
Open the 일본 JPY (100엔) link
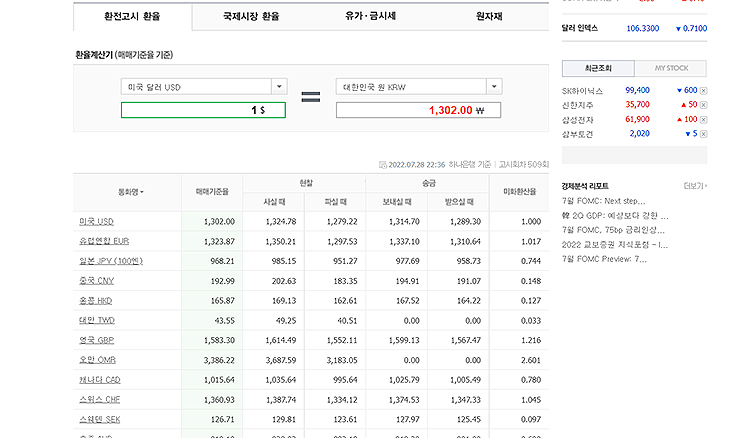pyautogui.click(x=111, y=261)
